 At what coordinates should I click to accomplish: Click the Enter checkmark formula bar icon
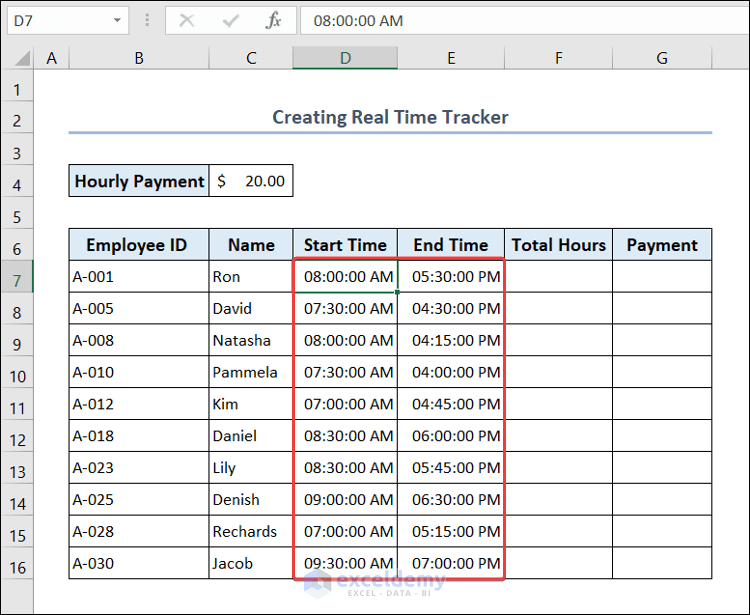coord(231,21)
